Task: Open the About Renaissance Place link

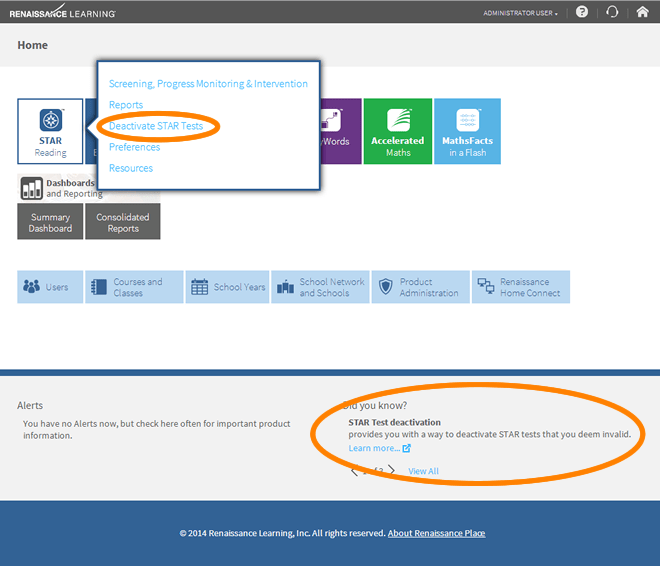Action: (x=436, y=533)
